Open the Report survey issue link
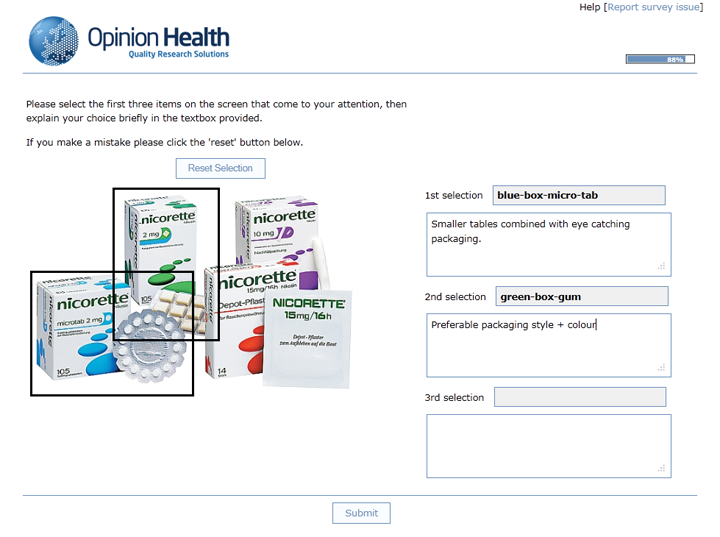The width and height of the screenshot is (720, 537). point(653,7)
